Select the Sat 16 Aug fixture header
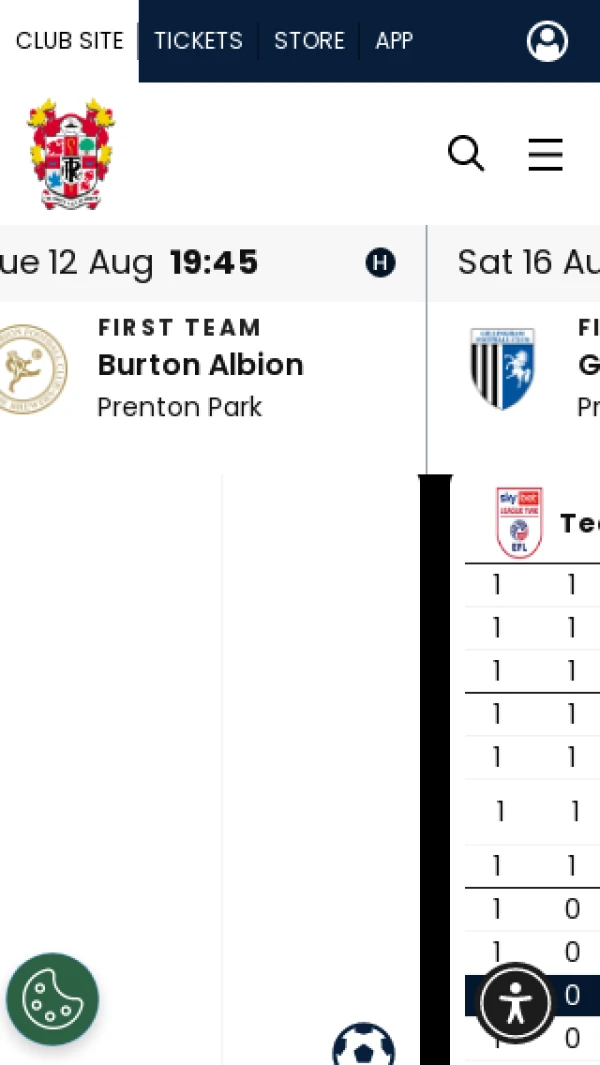The image size is (600, 1065). tap(514, 263)
